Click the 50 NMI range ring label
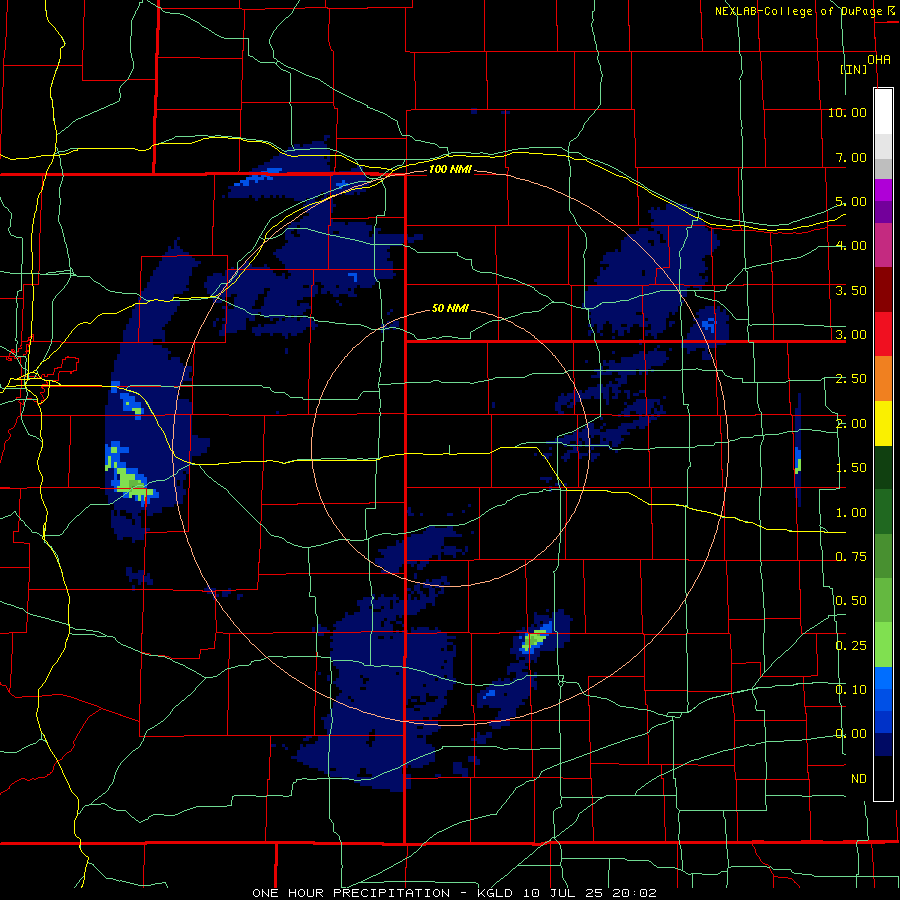The height and width of the screenshot is (900, 900). pos(450,308)
